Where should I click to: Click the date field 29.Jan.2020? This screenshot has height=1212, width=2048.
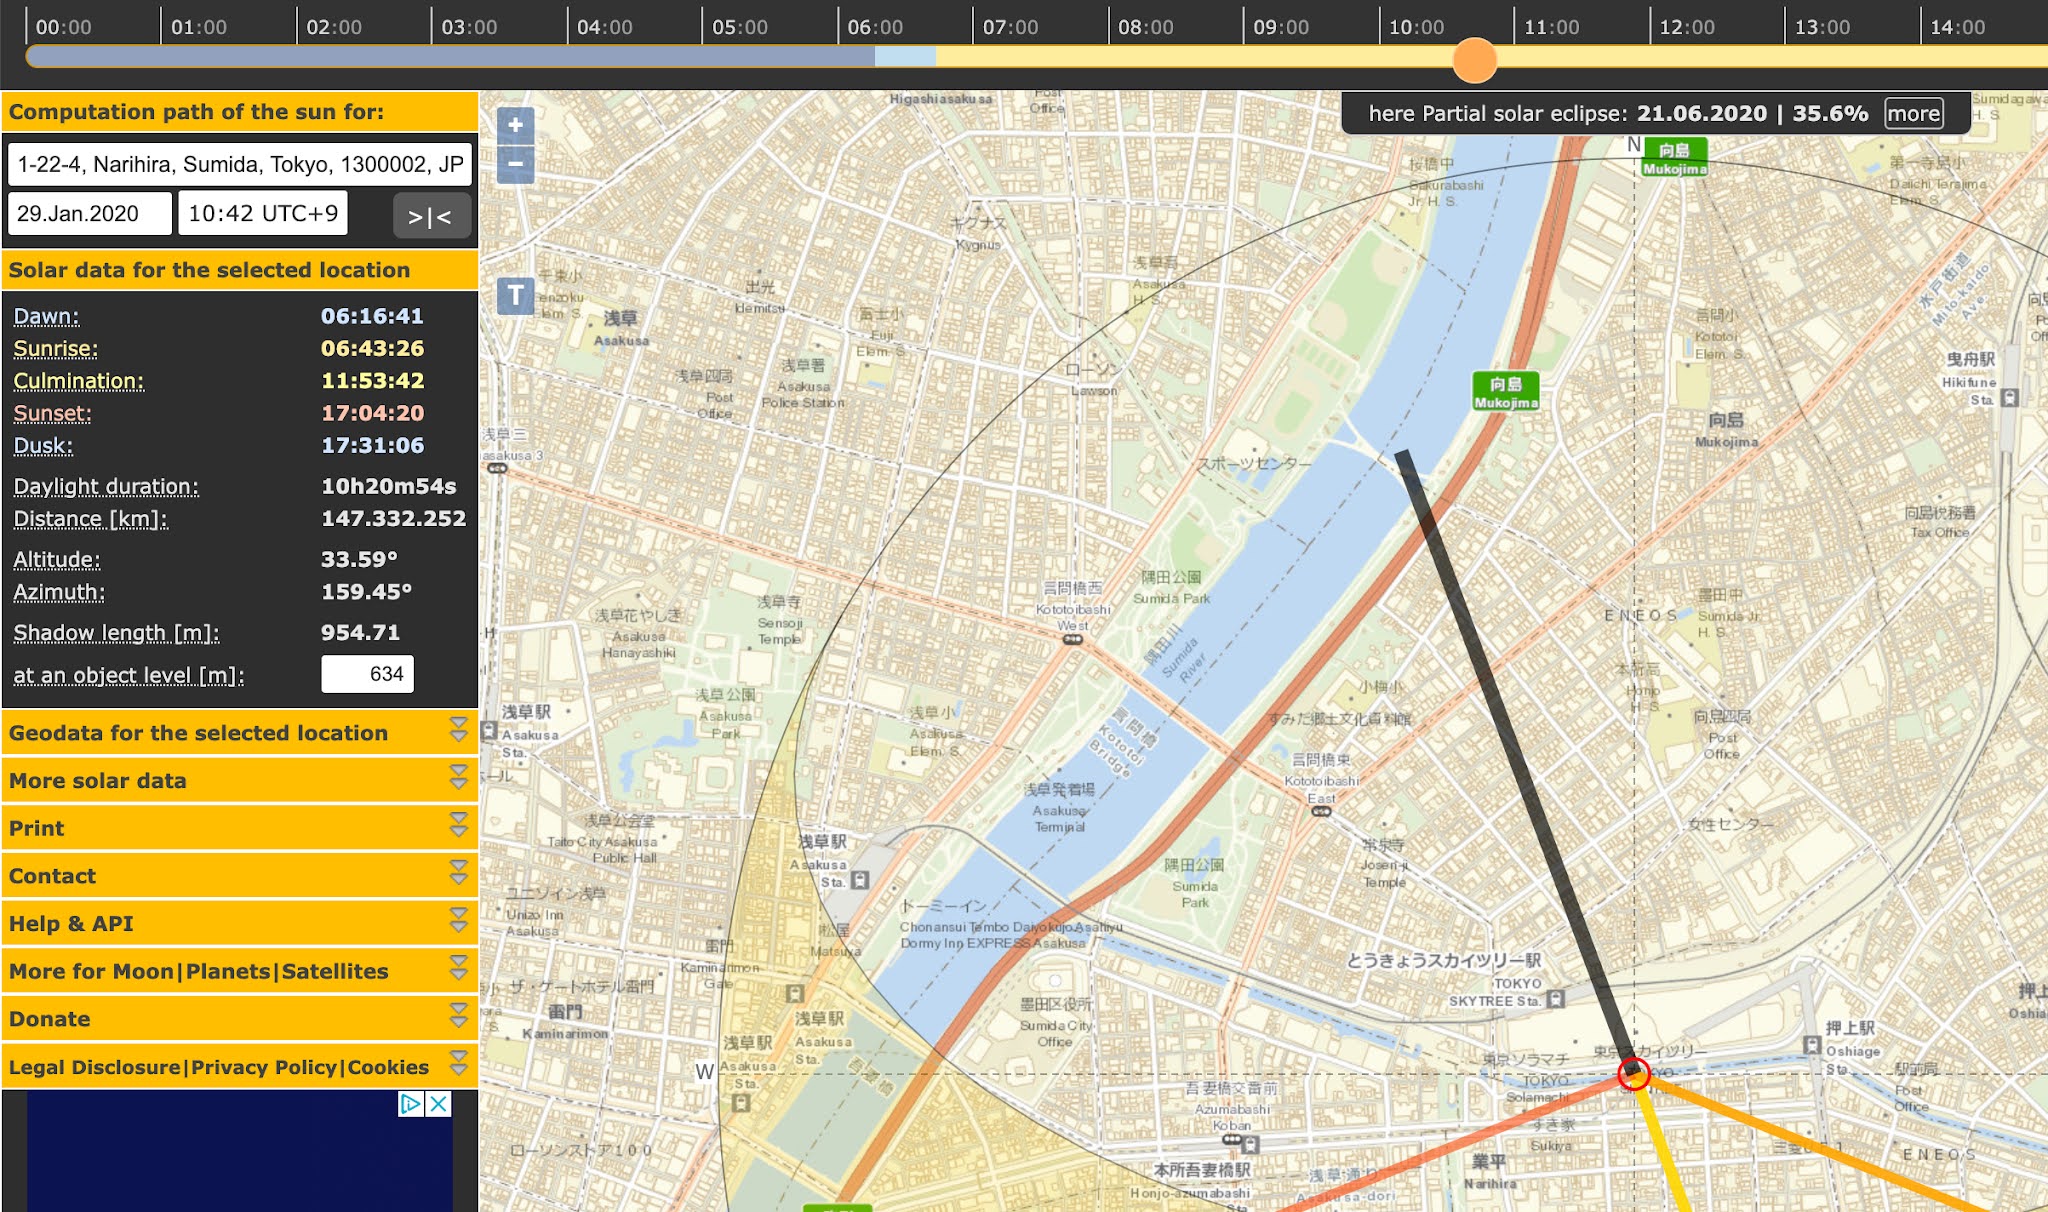click(90, 214)
